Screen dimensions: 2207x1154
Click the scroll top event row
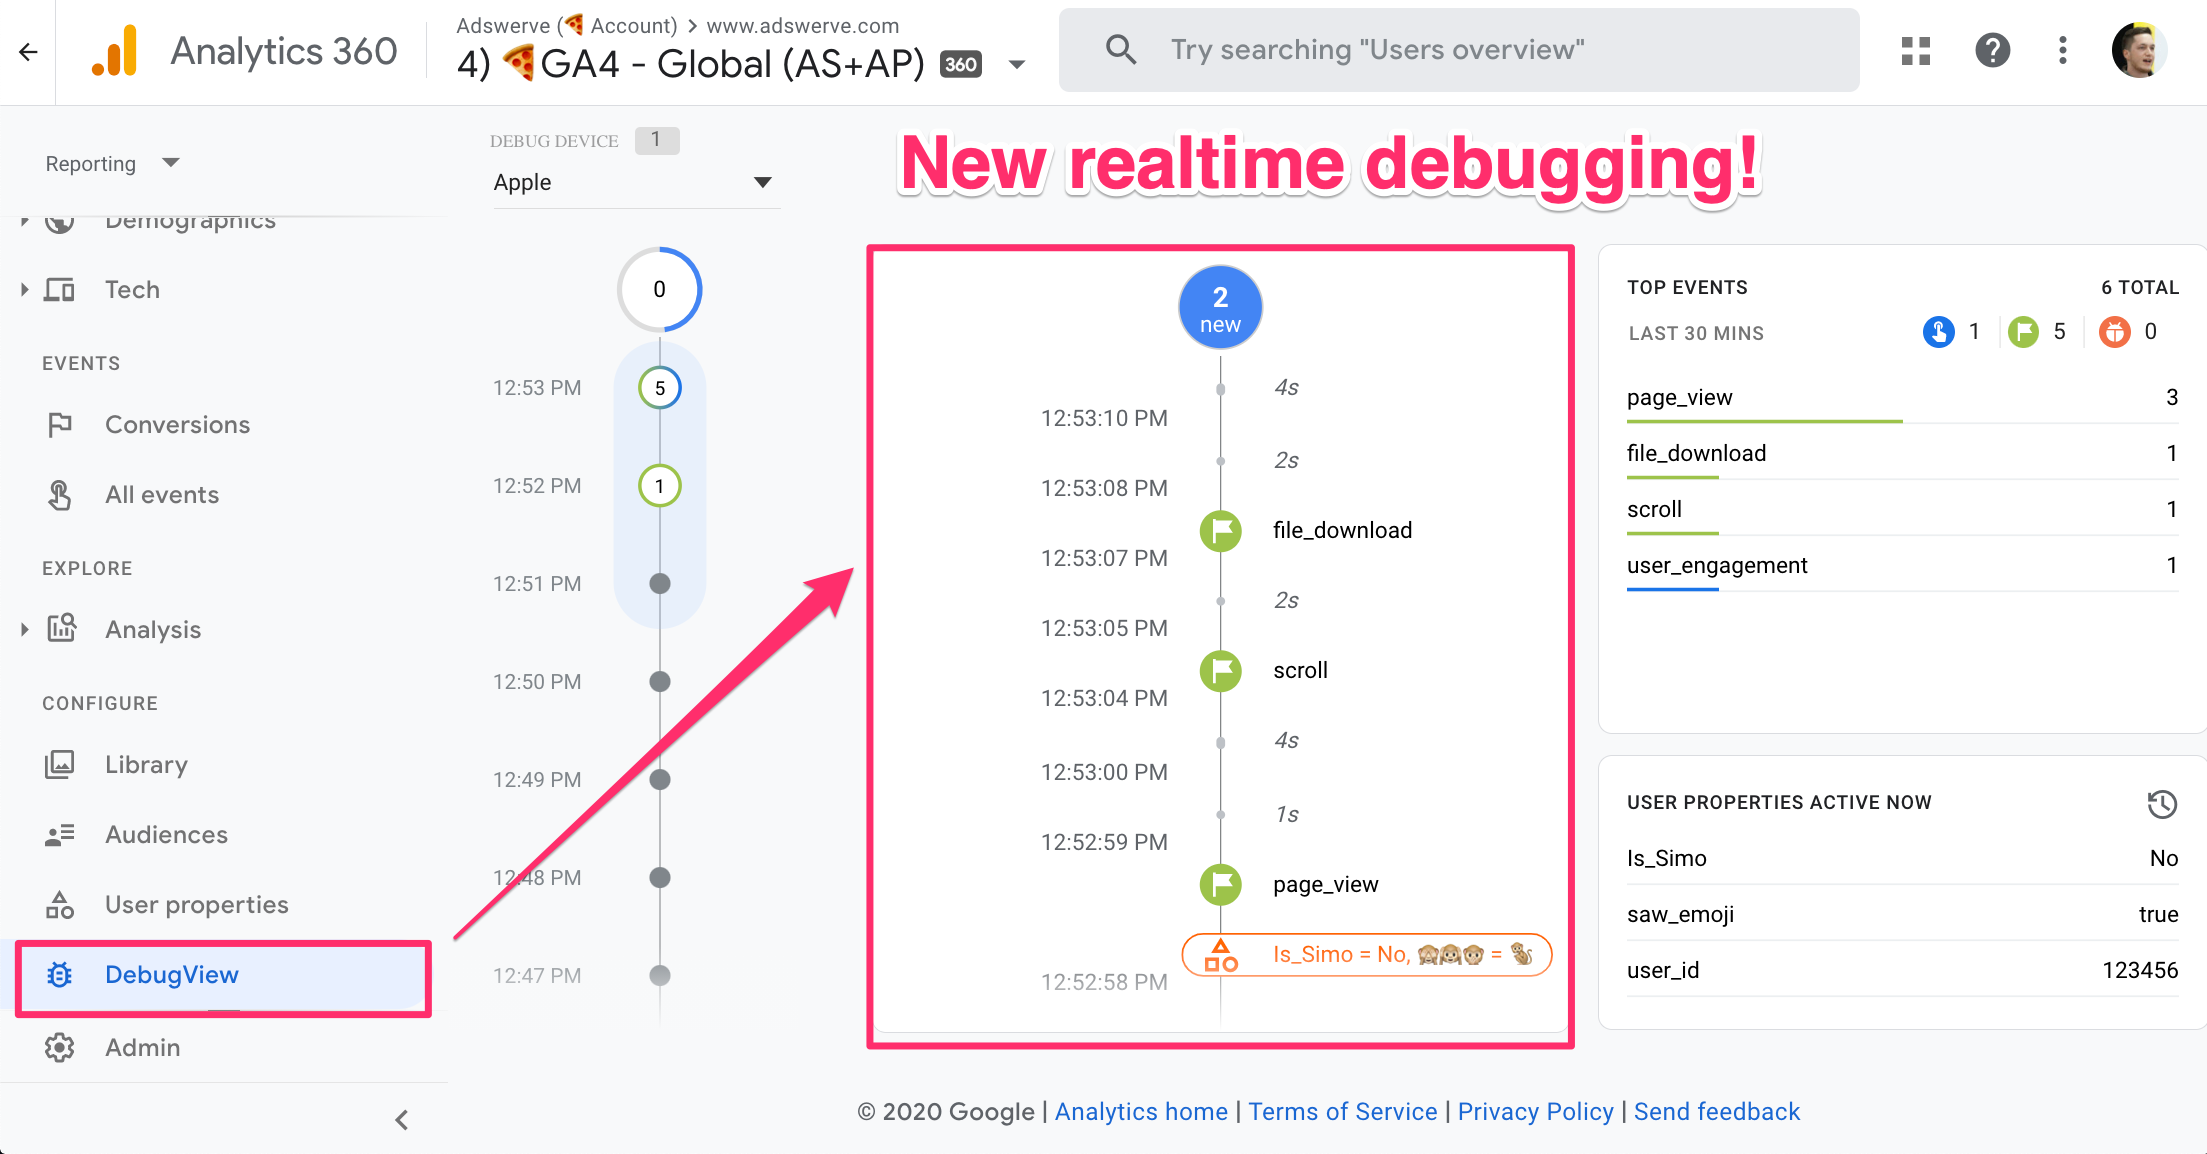click(1902, 510)
